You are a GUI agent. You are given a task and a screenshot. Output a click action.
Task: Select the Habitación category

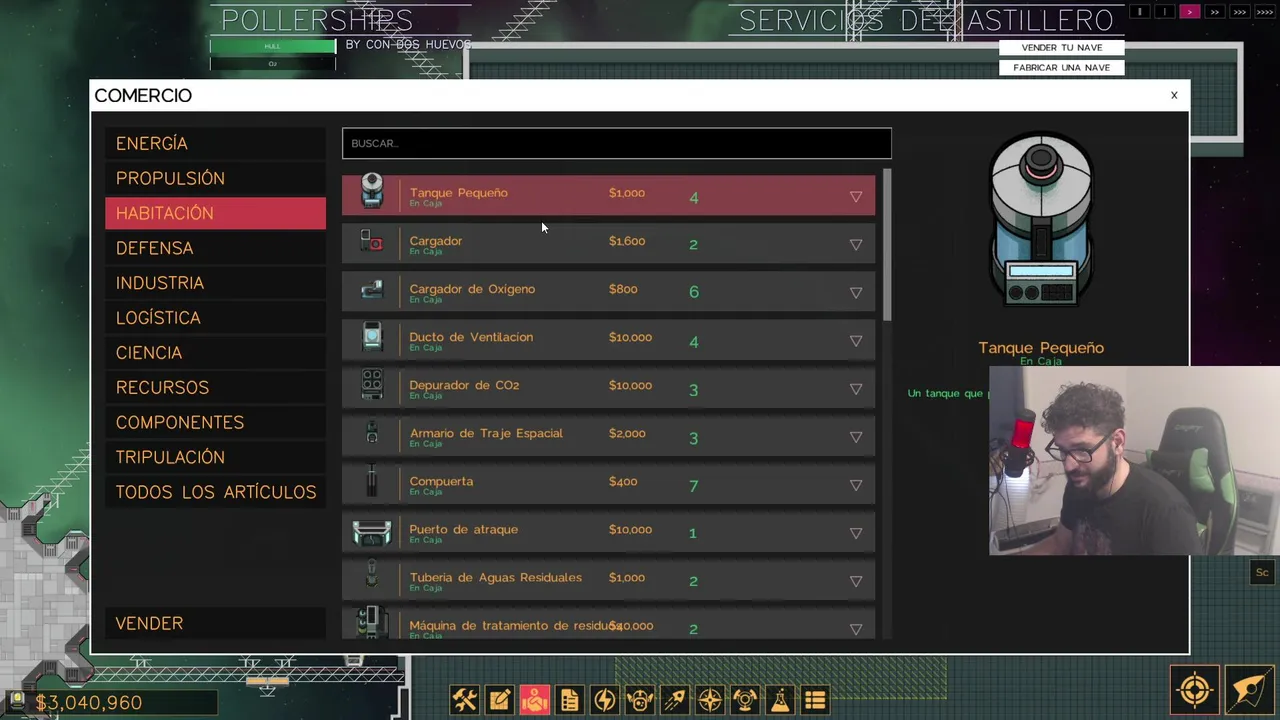pyautogui.click(x=215, y=213)
